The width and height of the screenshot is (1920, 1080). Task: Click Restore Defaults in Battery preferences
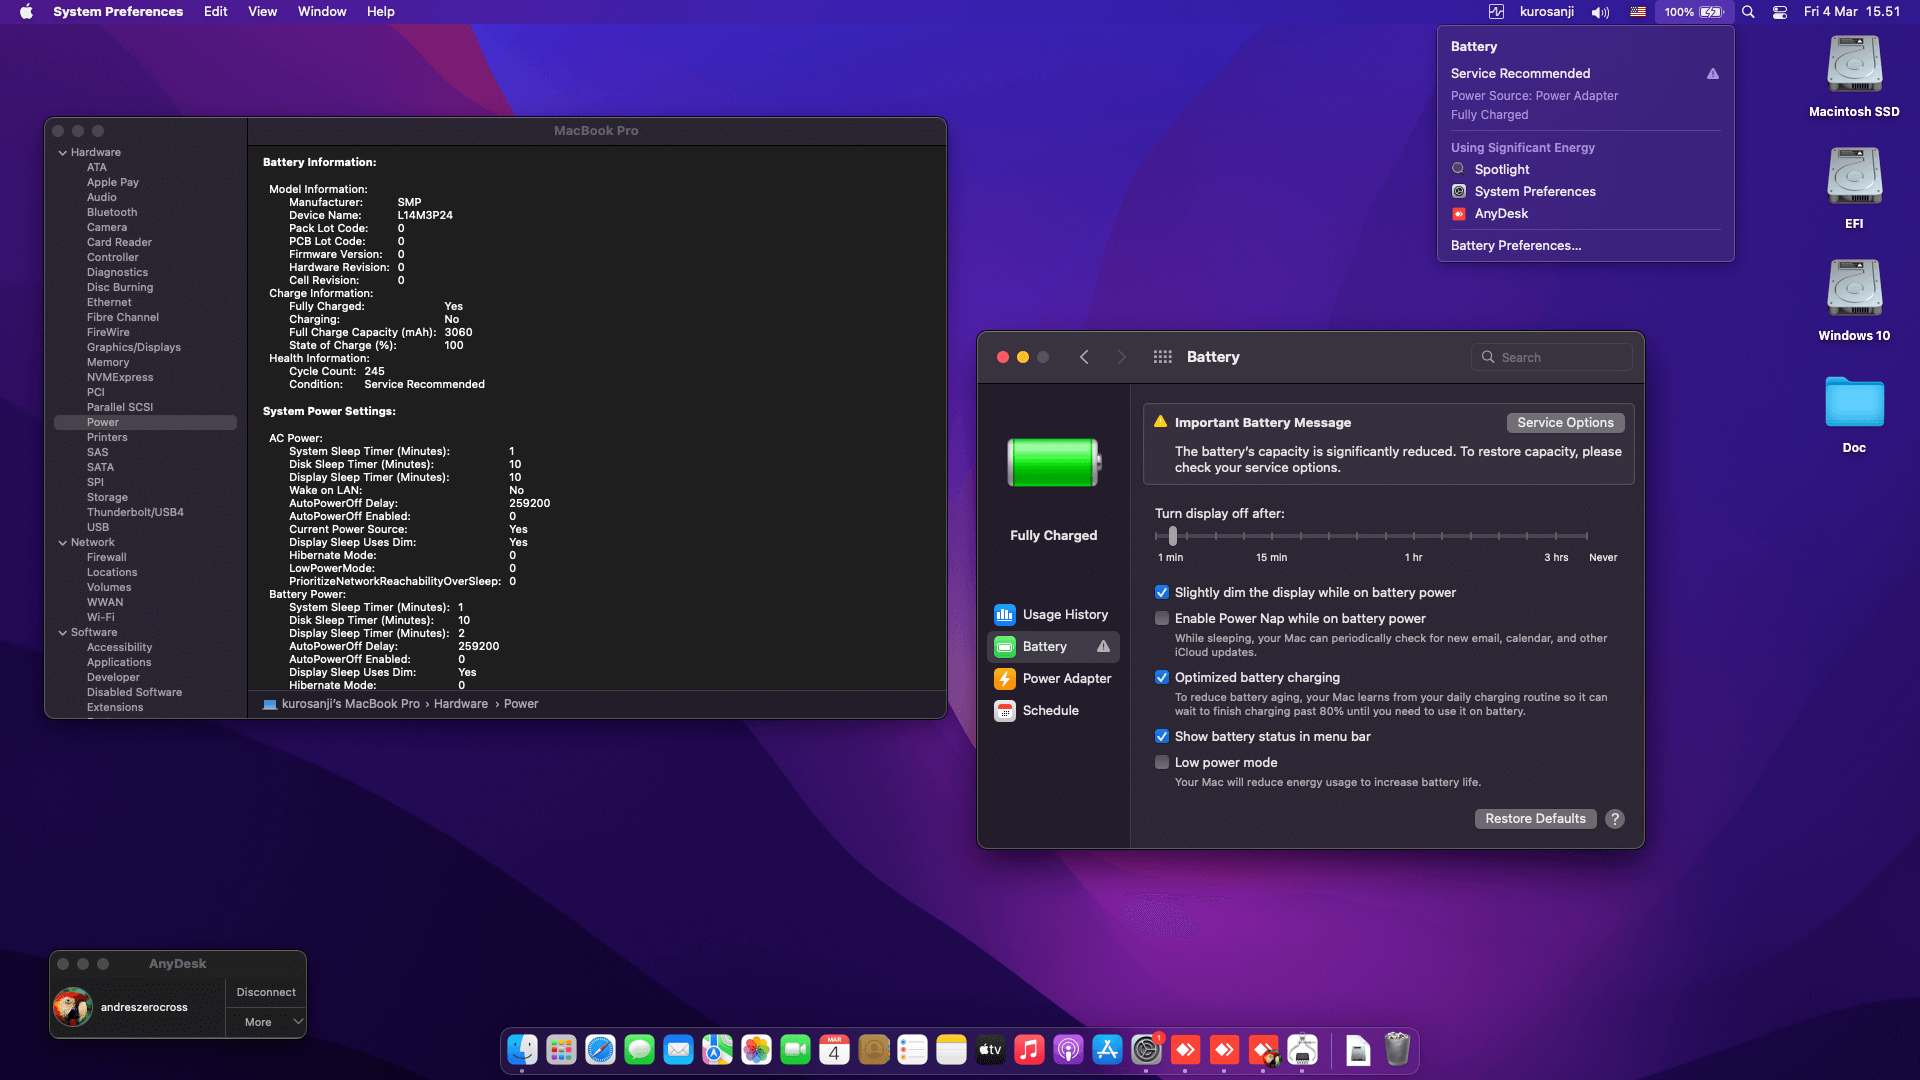pyautogui.click(x=1535, y=818)
